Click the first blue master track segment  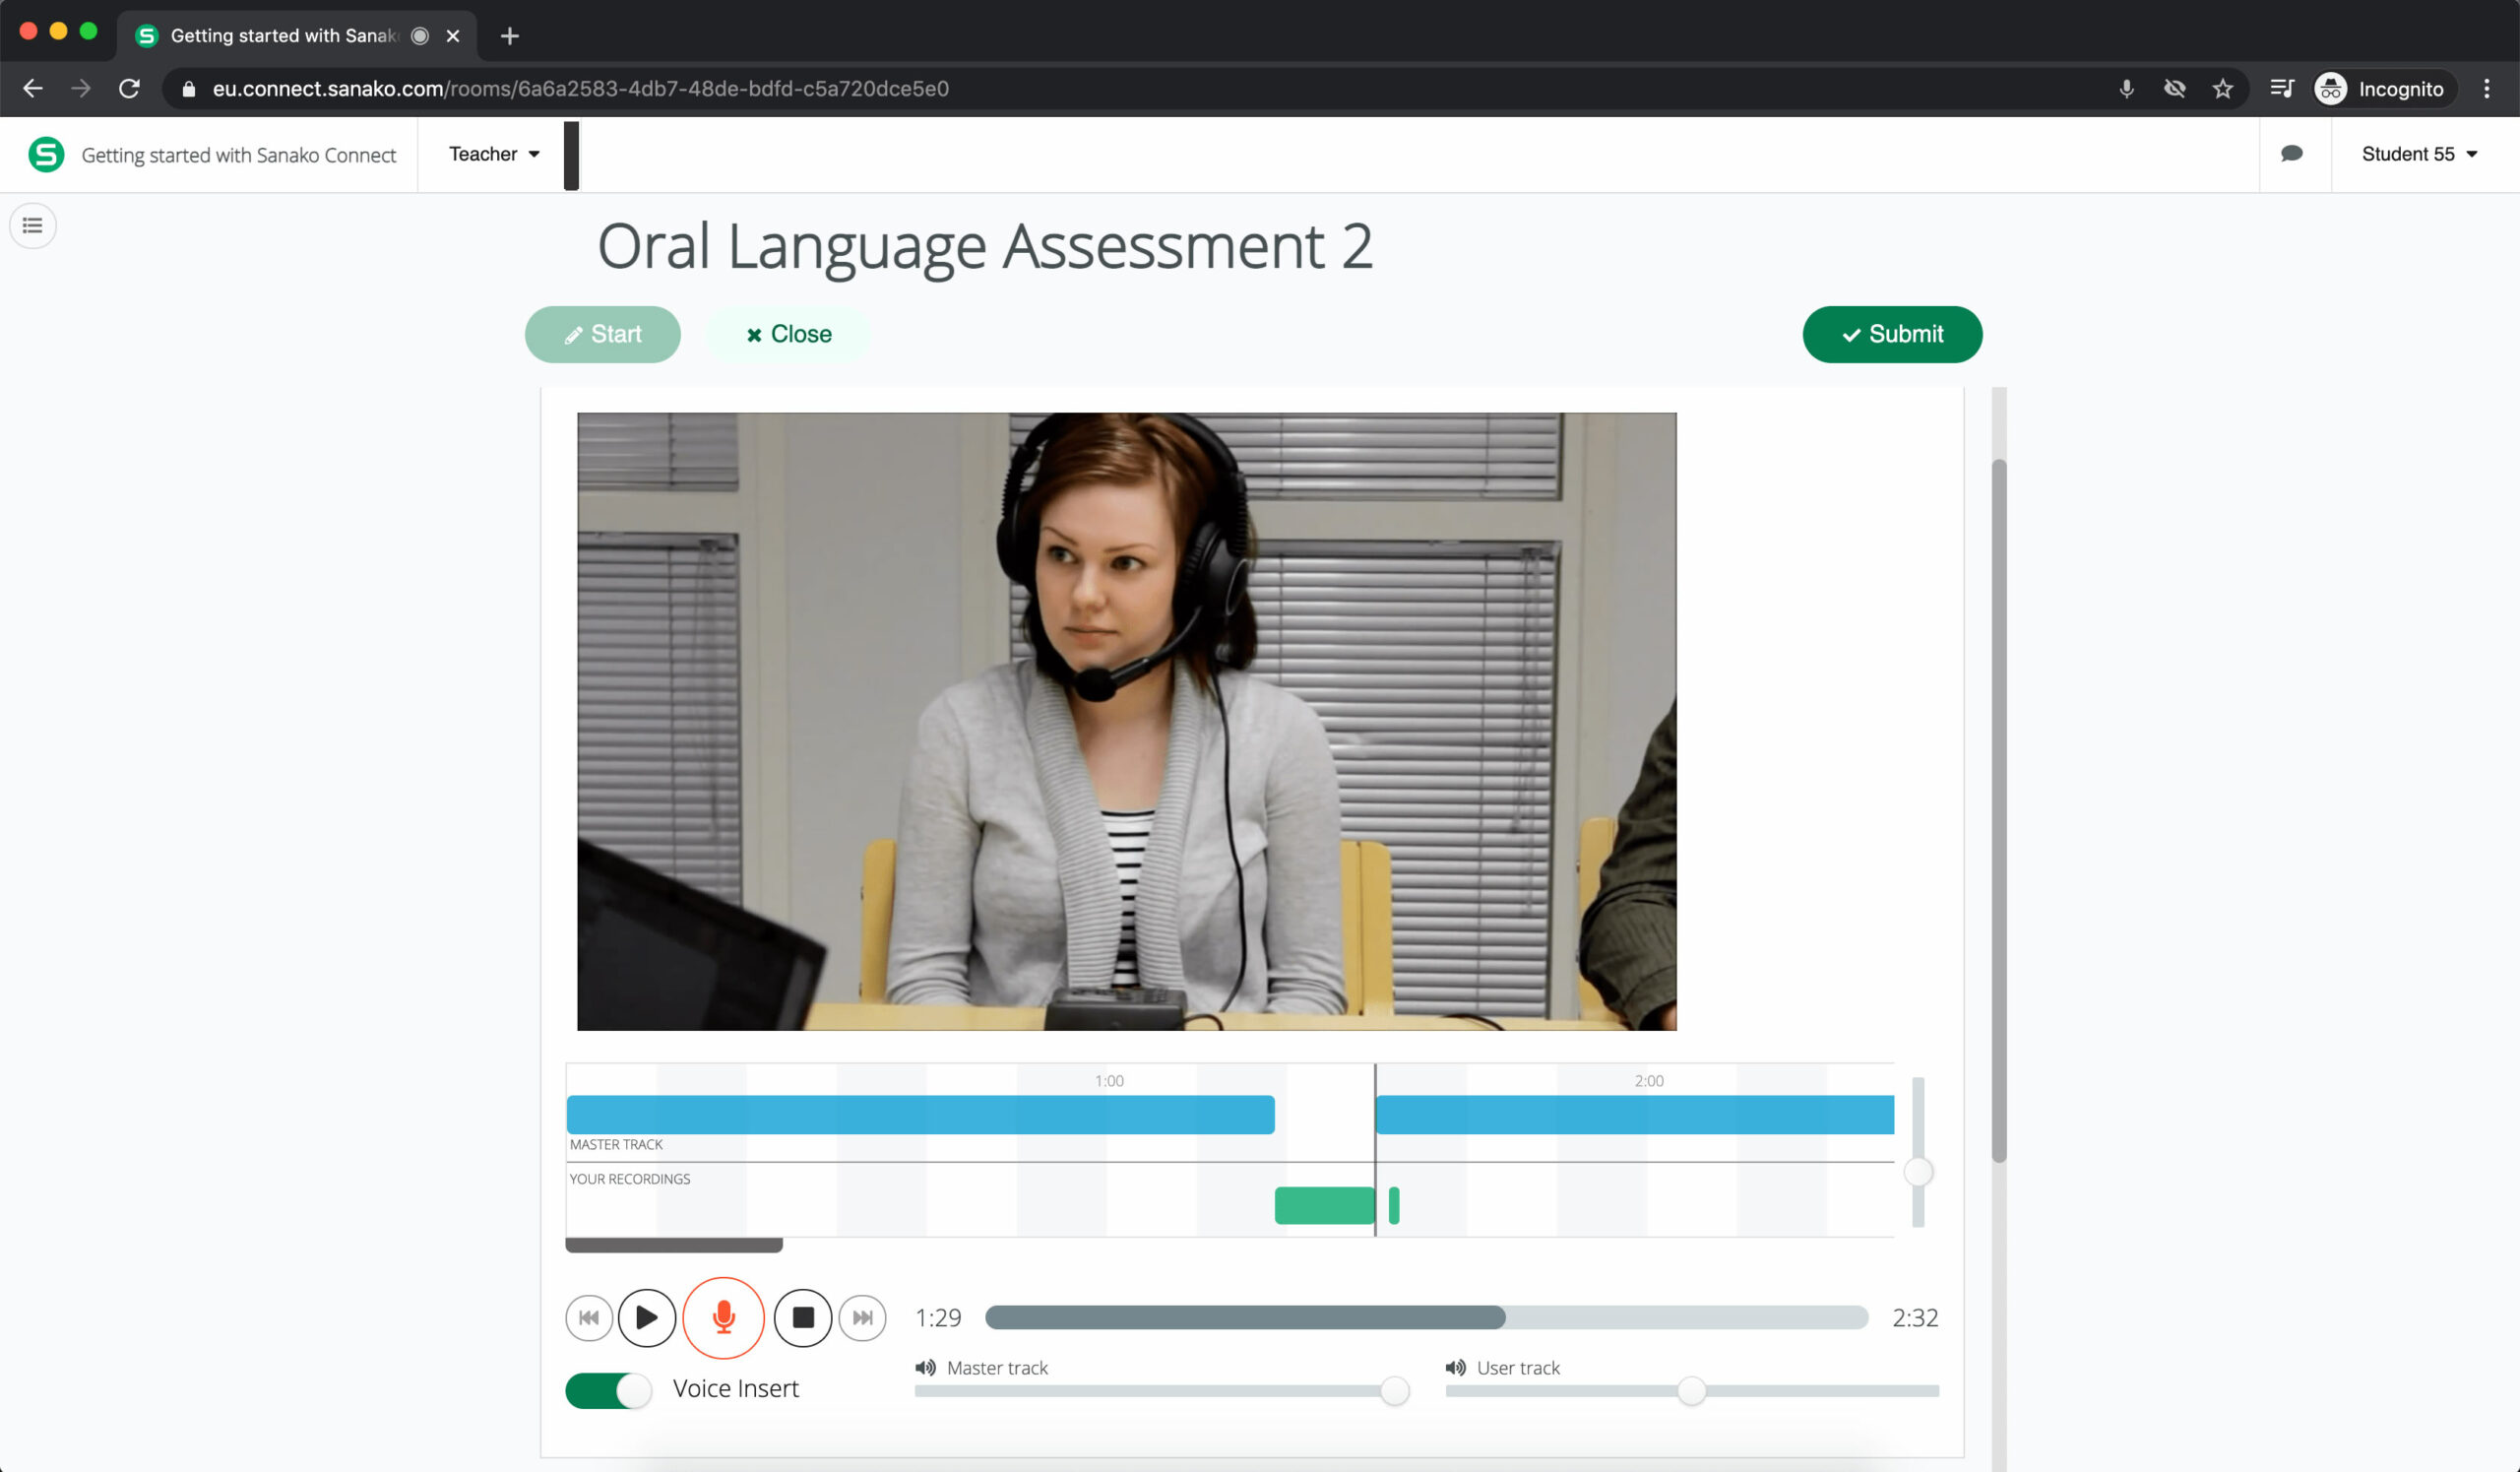click(x=920, y=1114)
